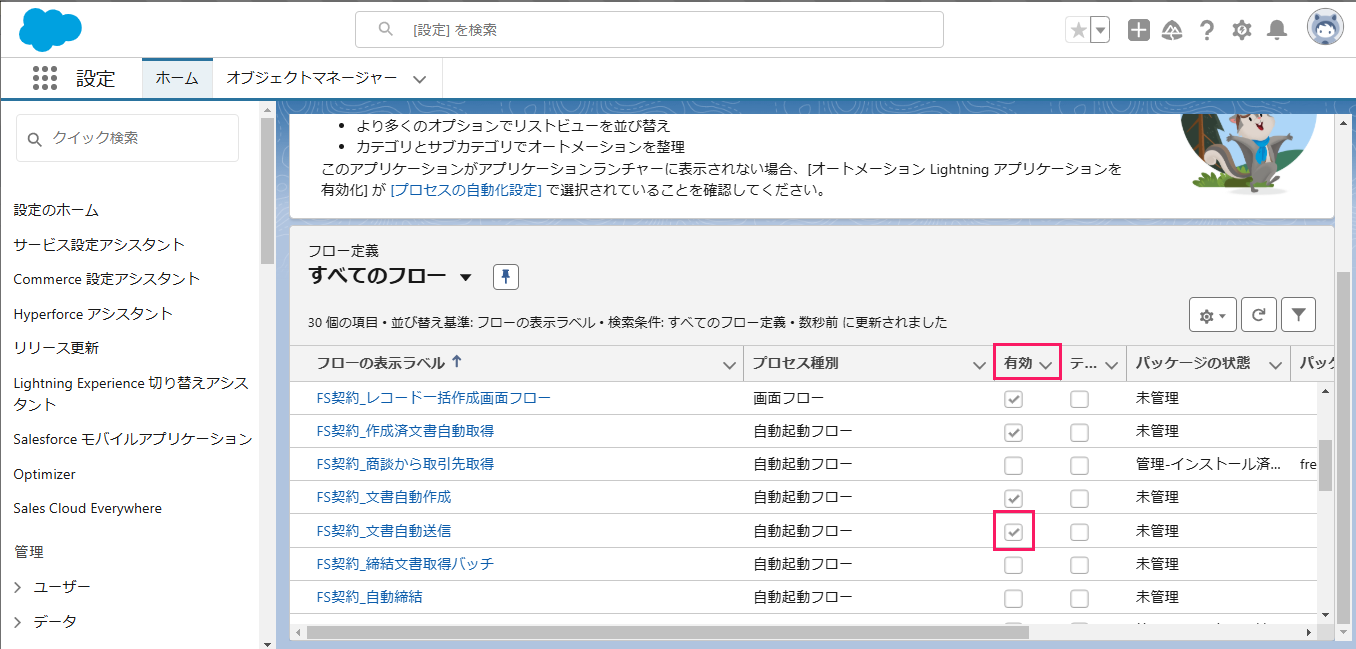Screen dimensions: 1356x649
Task: Open パッケージの状態 column menu chevron
Action: point(1275,365)
